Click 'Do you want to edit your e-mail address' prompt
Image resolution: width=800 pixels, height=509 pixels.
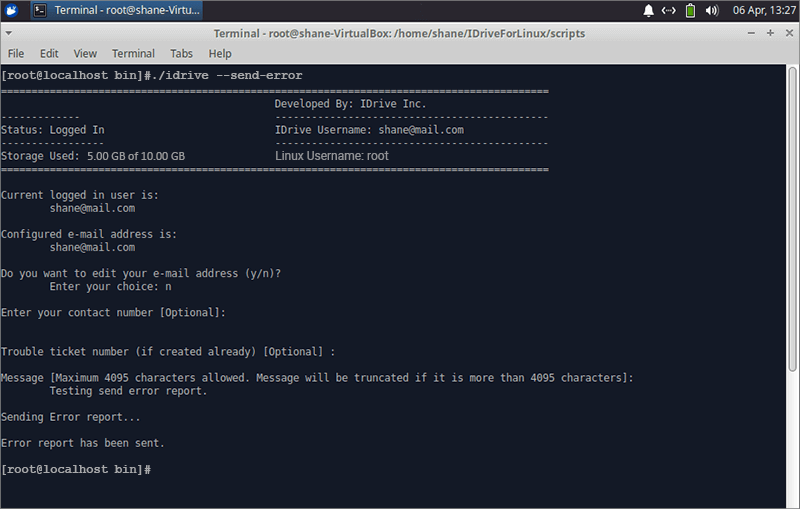coord(141,273)
